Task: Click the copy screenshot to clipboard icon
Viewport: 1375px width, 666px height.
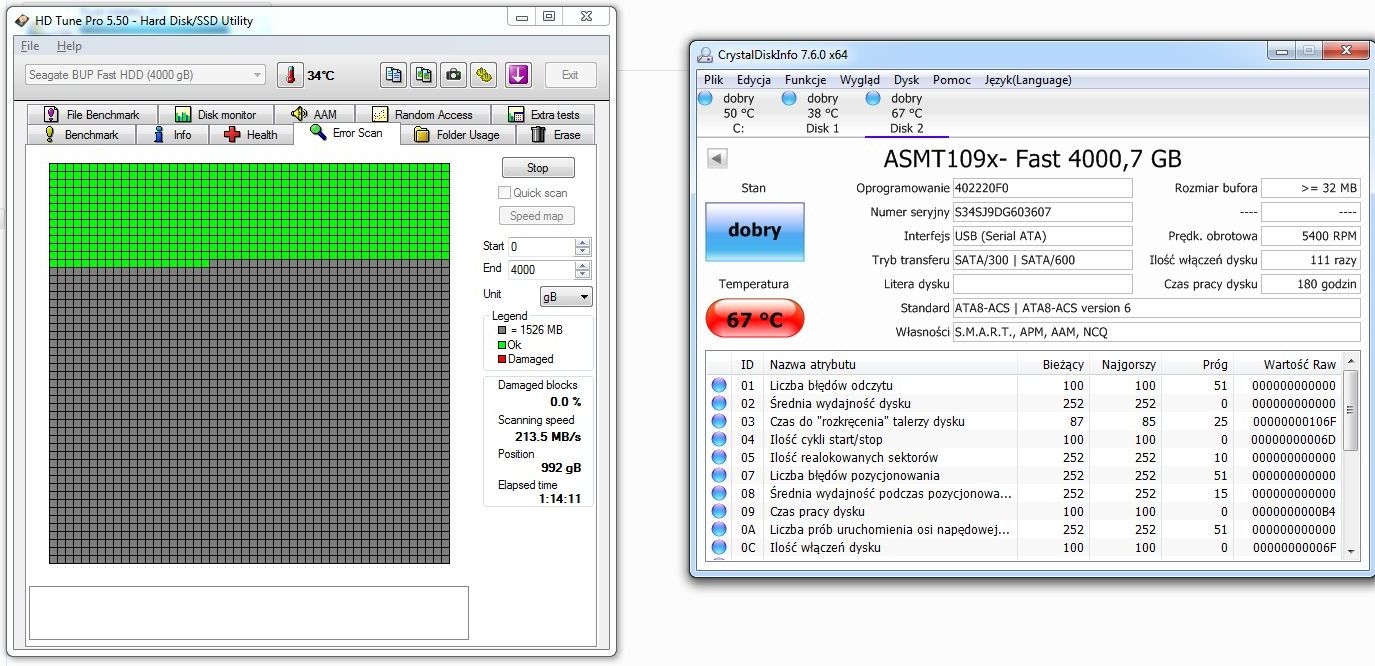Action: tap(424, 75)
